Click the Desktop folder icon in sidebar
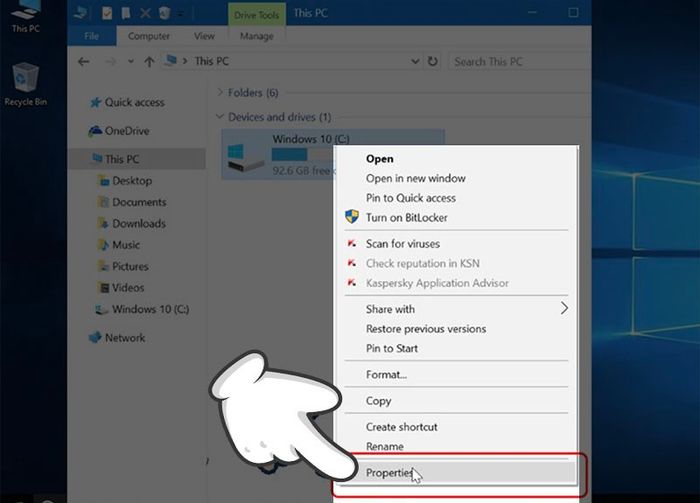Screen dimensions: 700x503 pos(104,181)
